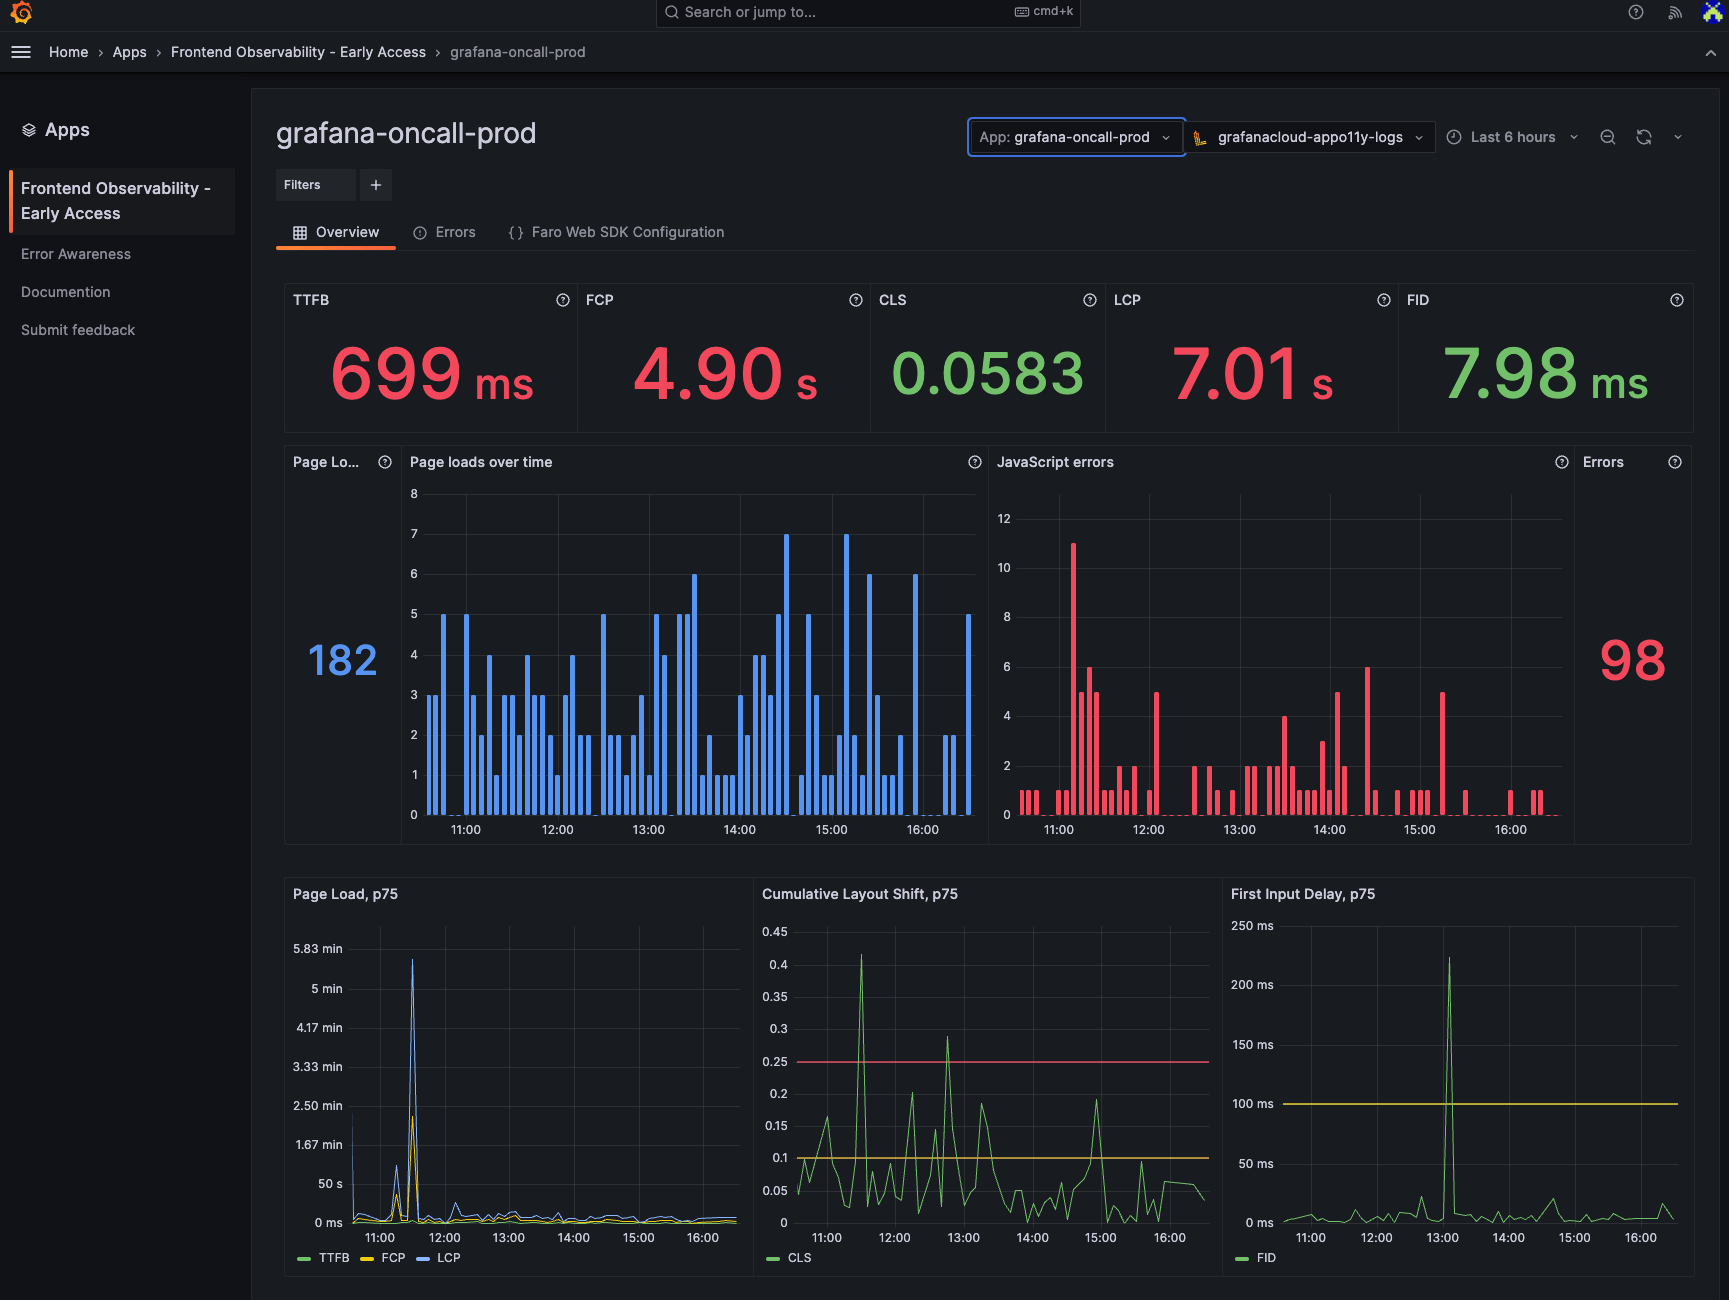Viewport: 1729px width, 1300px height.
Task: Expand the grafanacloud-appo11y-logs selector
Action: click(1310, 137)
